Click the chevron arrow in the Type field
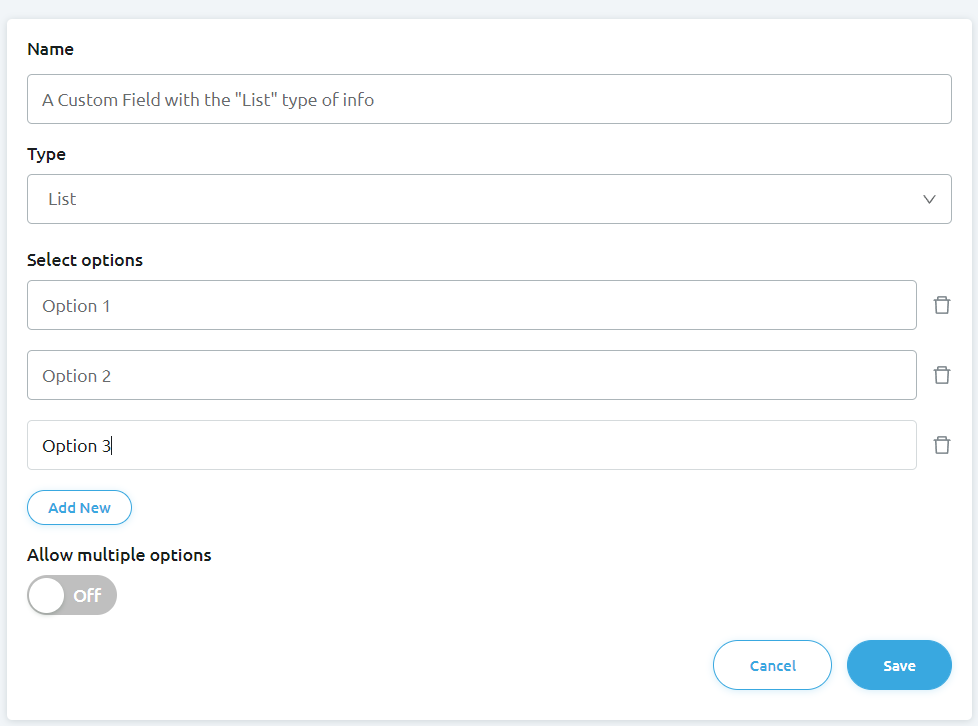Viewport: 978px width, 726px height. pyautogui.click(x=929, y=199)
